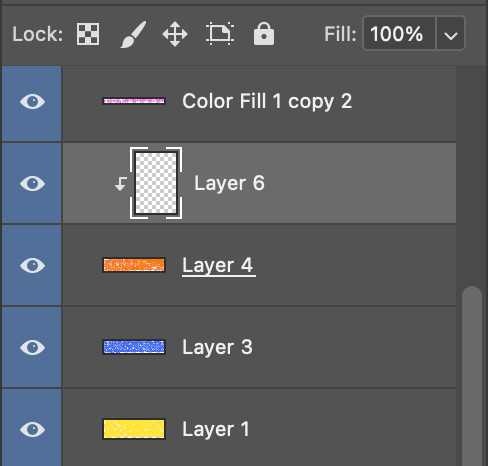Screen dimensions: 488x466
Task: Click Layer 6 clipping mask arrow icon
Action: pos(121,184)
